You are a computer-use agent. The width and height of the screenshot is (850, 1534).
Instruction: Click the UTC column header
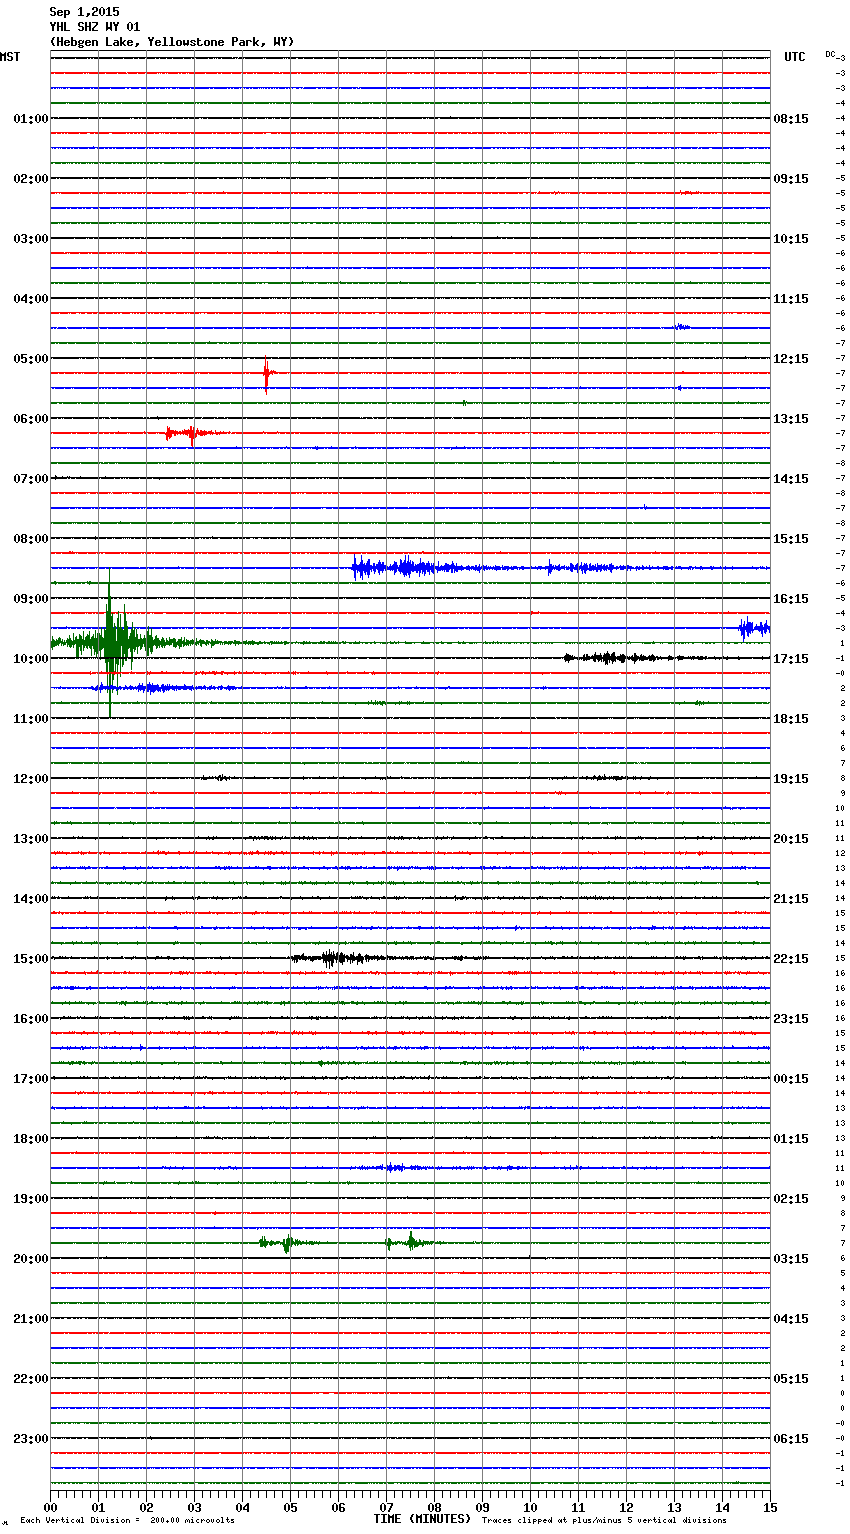(794, 57)
